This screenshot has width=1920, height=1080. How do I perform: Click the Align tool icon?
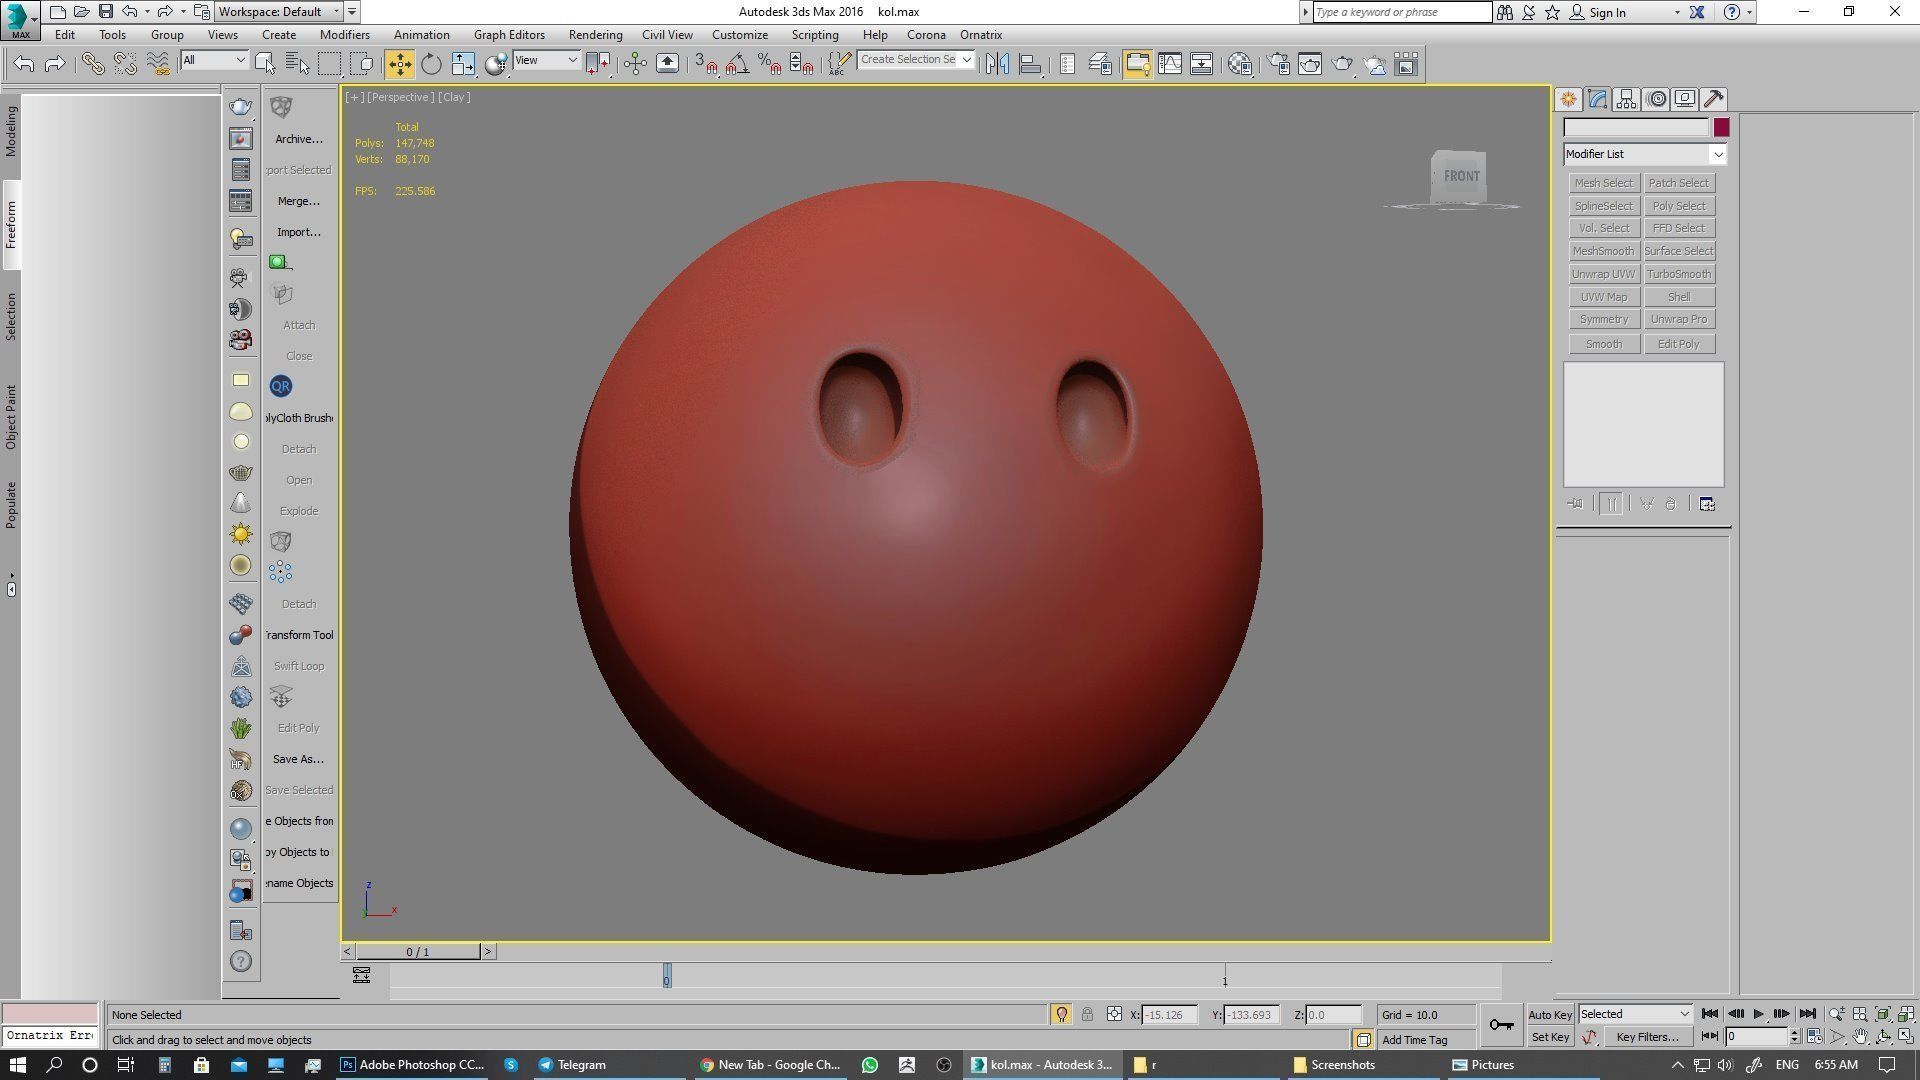[1029, 64]
